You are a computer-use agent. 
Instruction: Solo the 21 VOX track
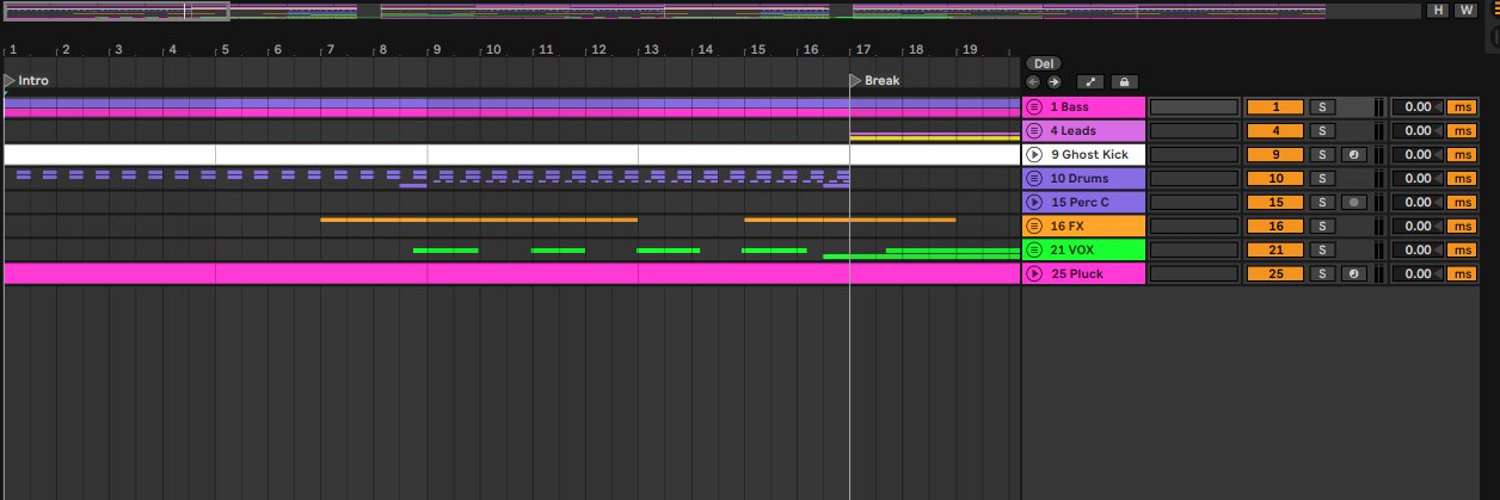(x=1322, y=250)
